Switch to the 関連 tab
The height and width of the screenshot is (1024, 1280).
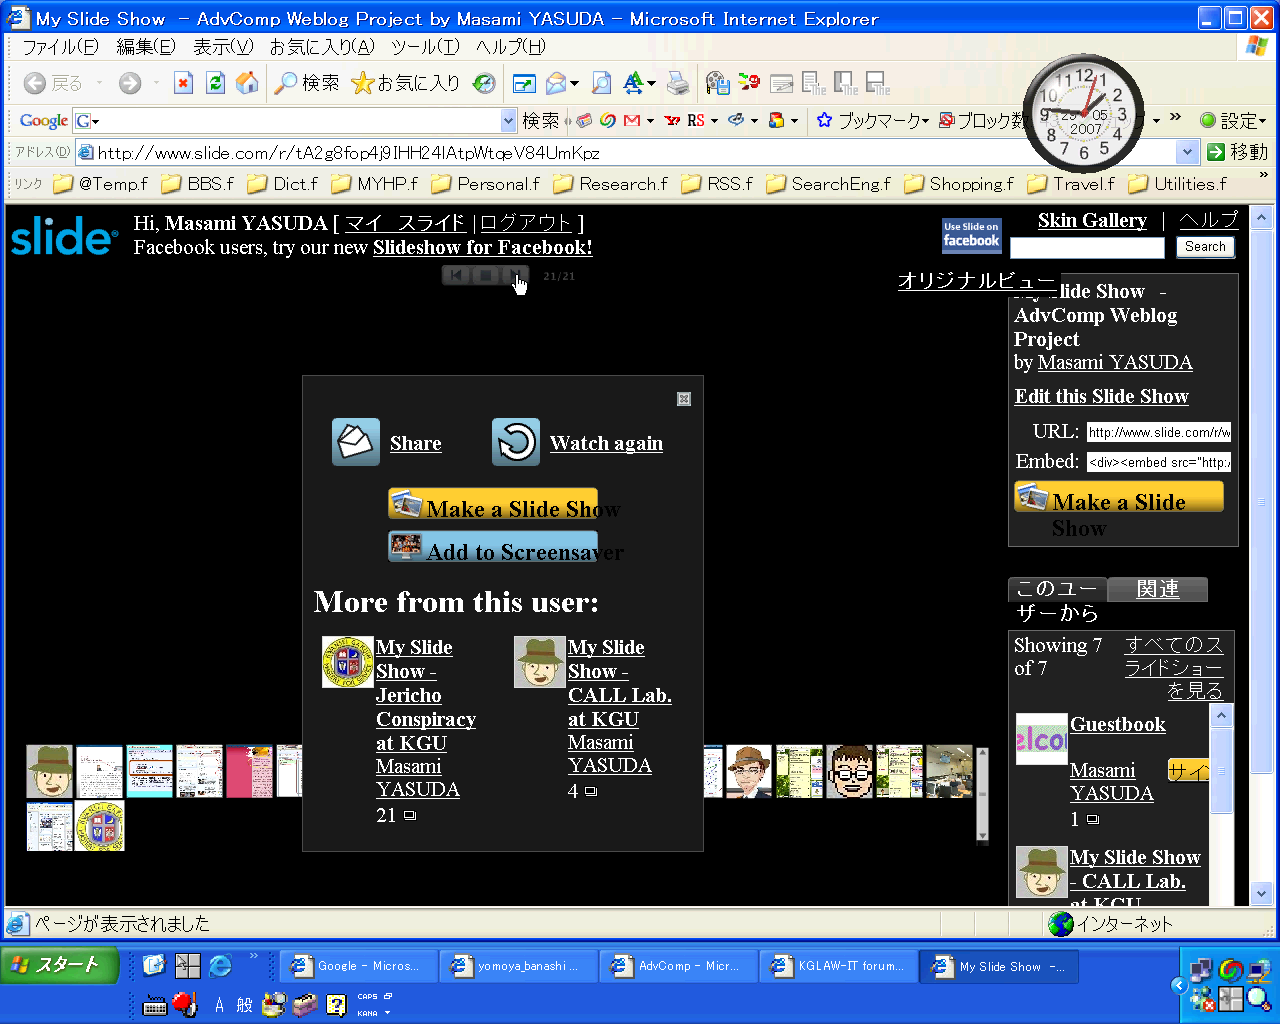point(1157,589)
